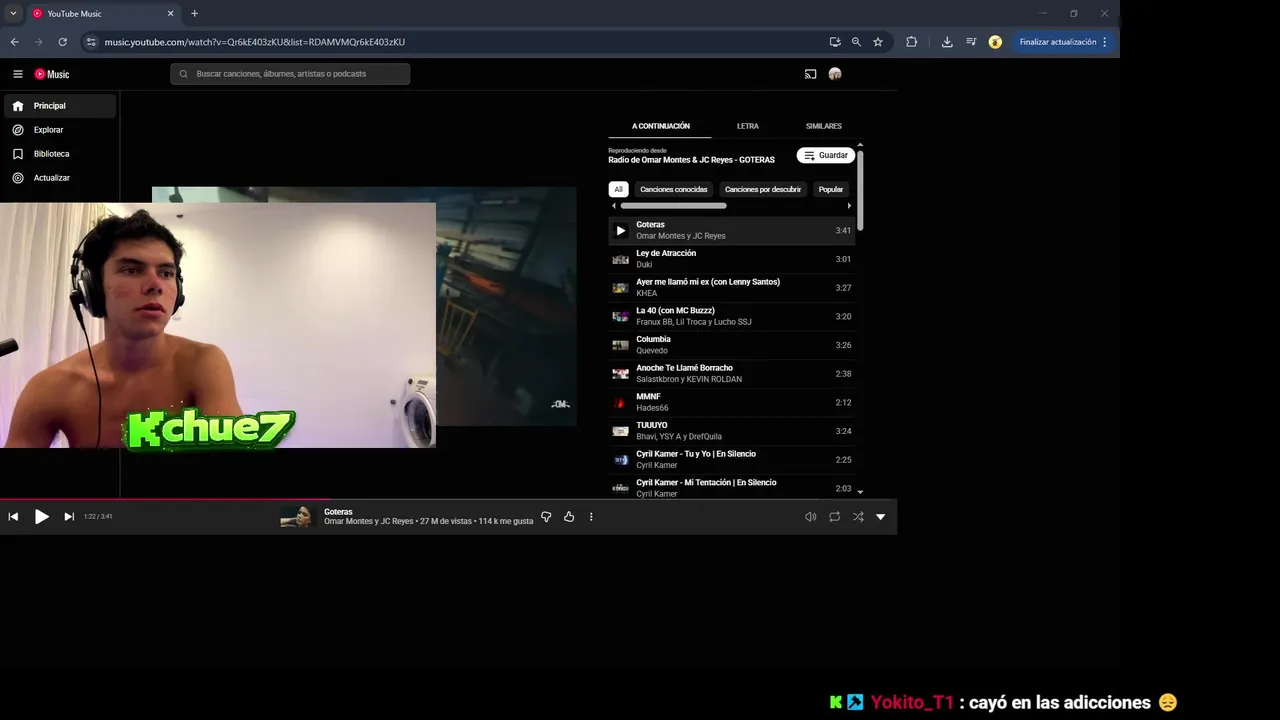Click the YouTube Music logo
This screenshot has width=1280, height=720.
[x=52, y=74]
